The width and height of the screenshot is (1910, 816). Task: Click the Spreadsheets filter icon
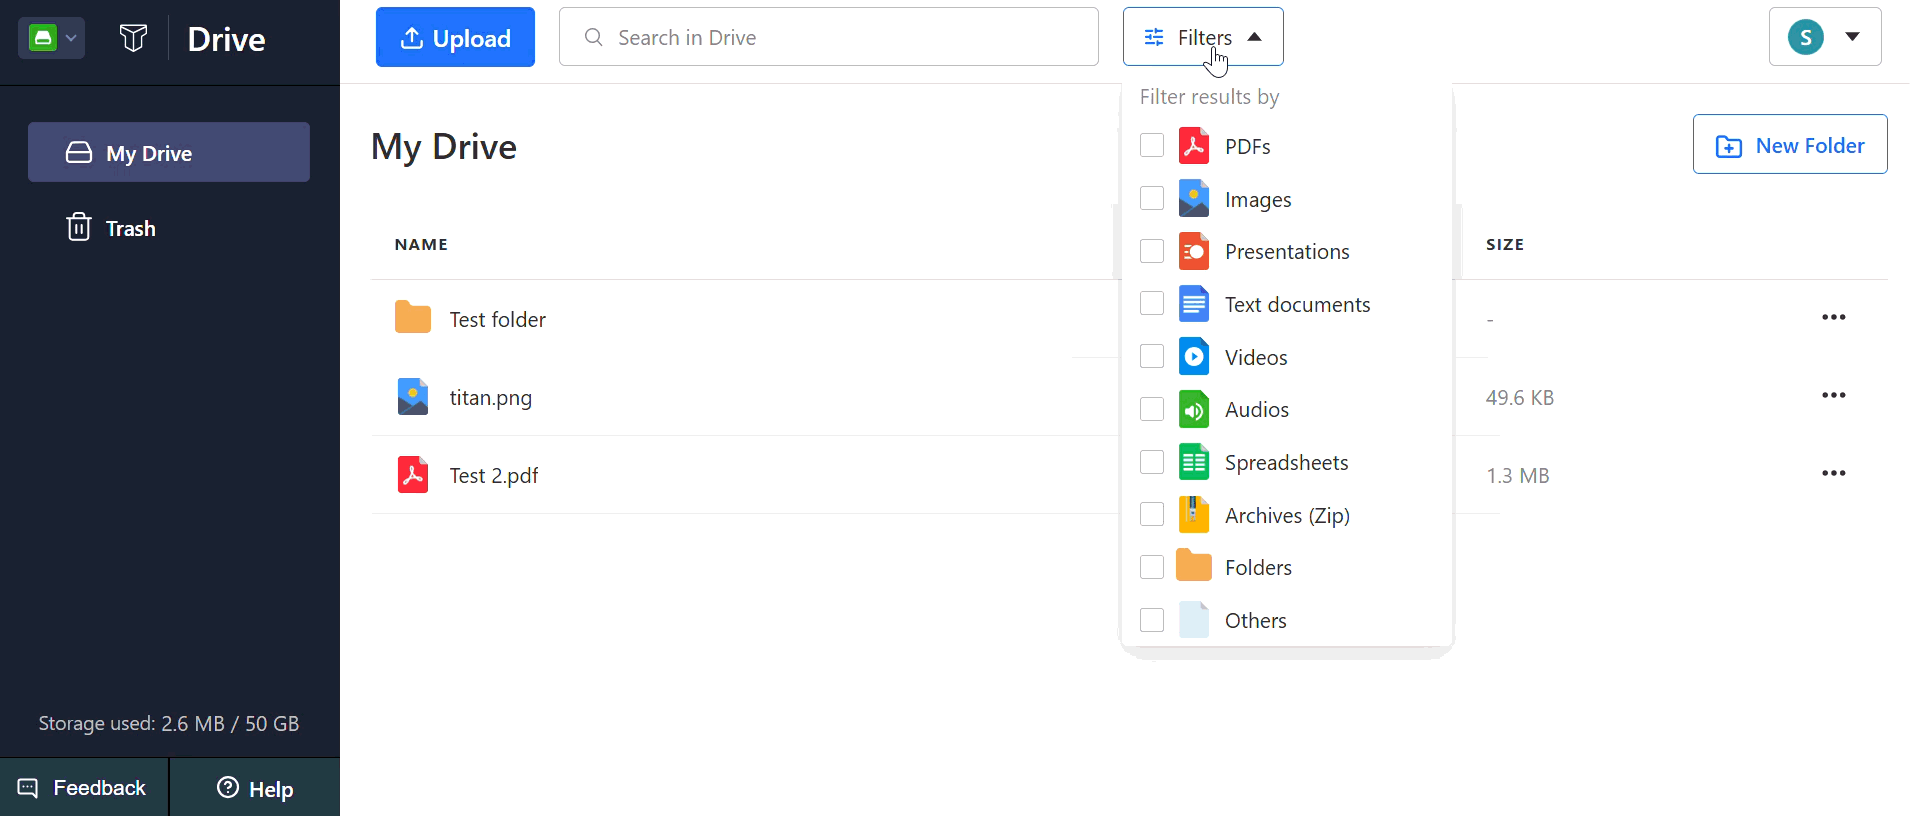1194,462
